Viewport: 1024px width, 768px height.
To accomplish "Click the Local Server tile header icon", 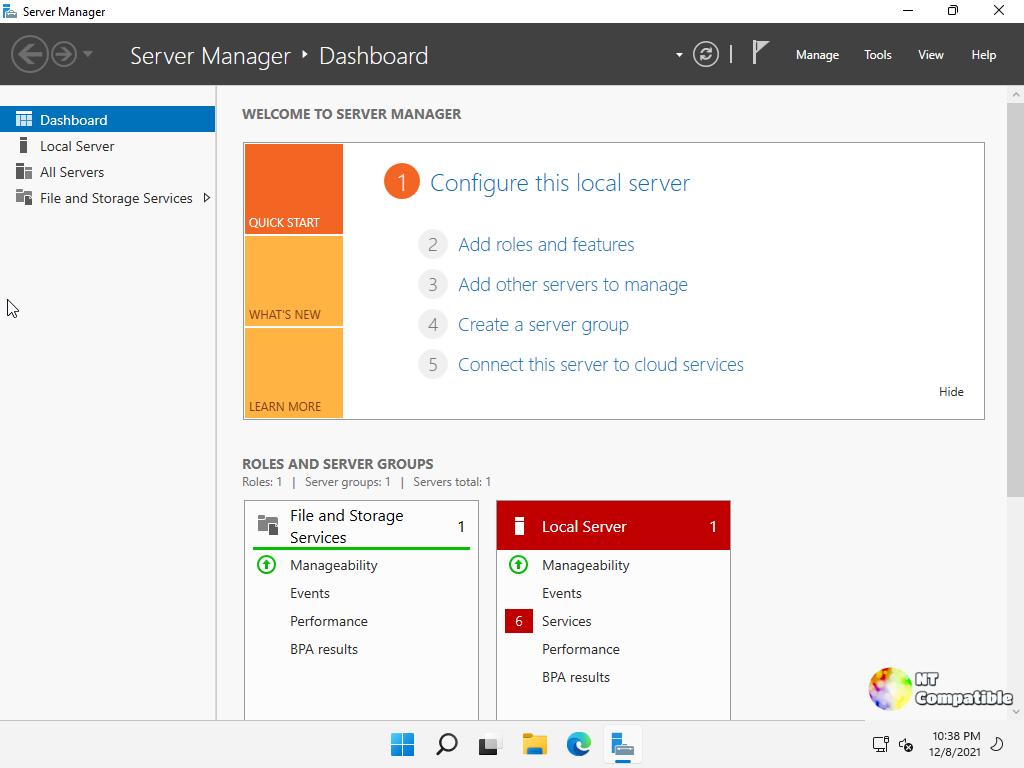I will click(519, 526).
